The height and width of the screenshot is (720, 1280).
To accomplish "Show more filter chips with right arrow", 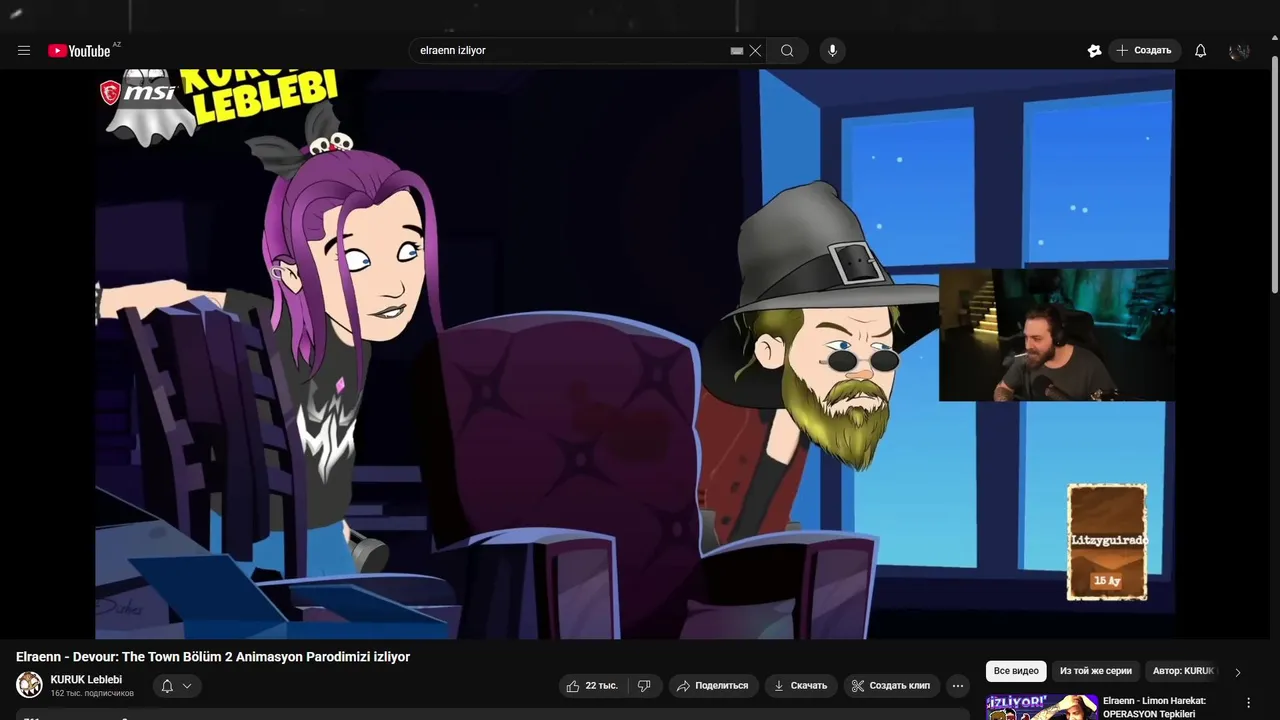I will [1237, 672].
